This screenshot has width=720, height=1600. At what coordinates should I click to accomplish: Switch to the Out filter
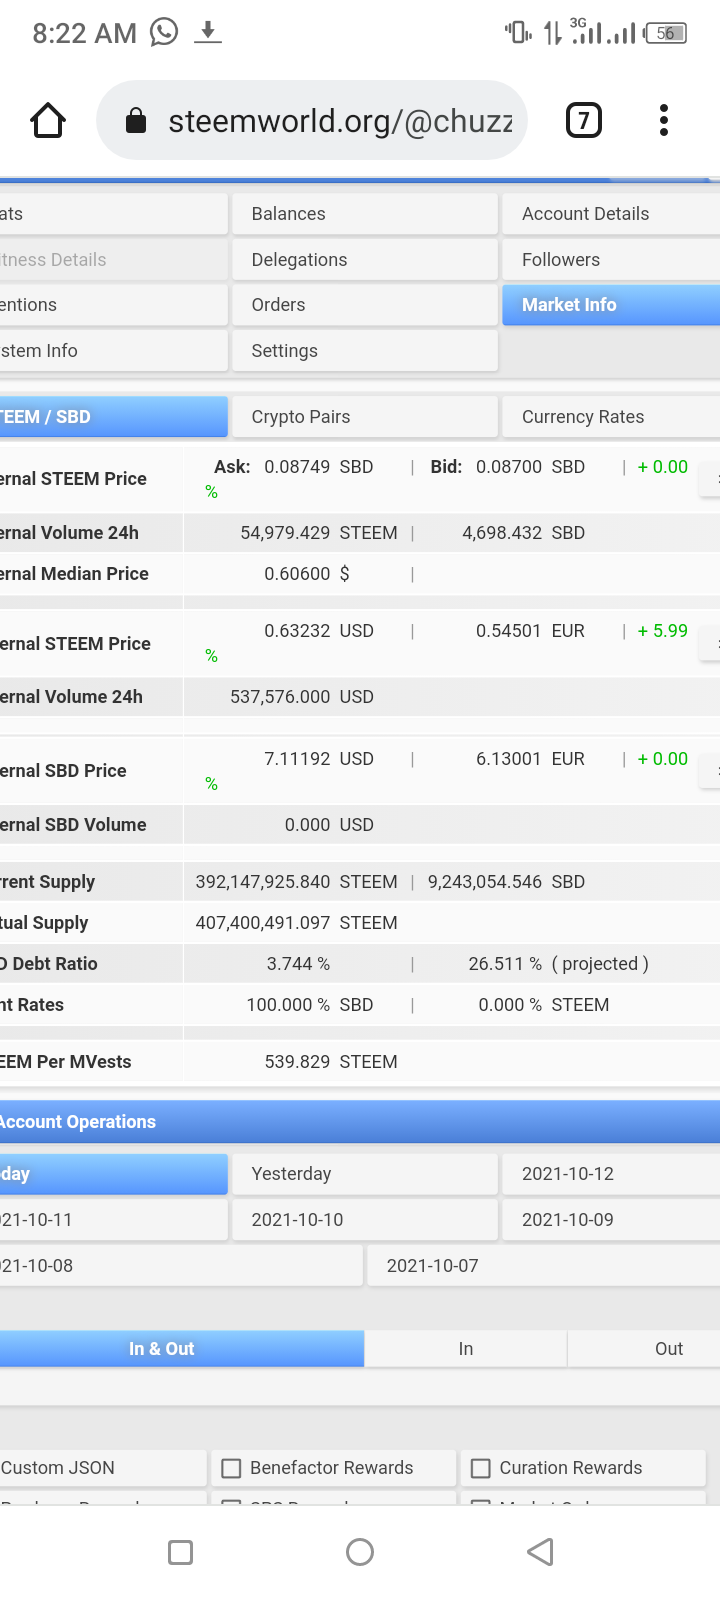(644, 1349)
